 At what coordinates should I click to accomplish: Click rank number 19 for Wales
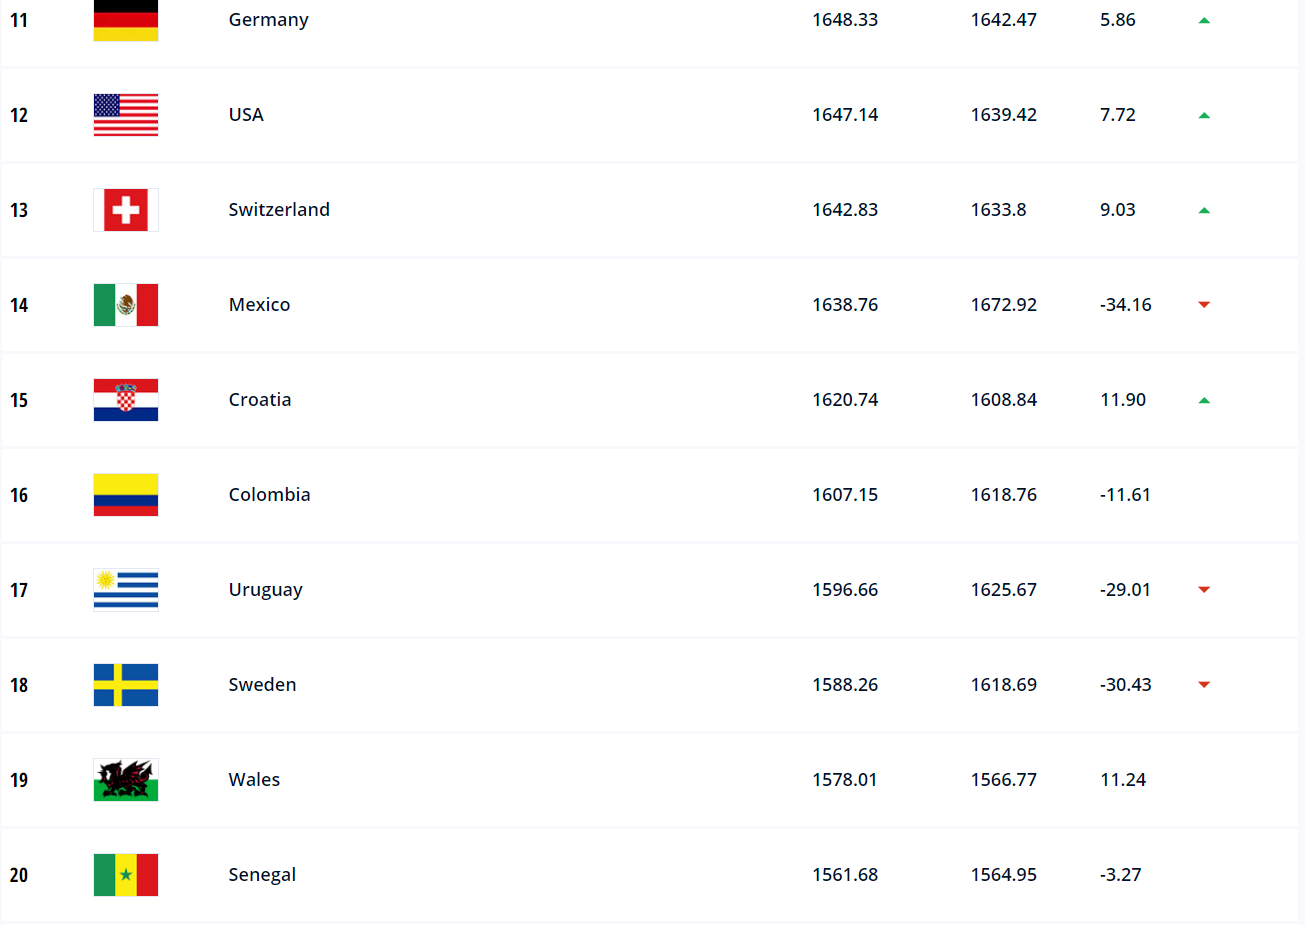[19, 780]
